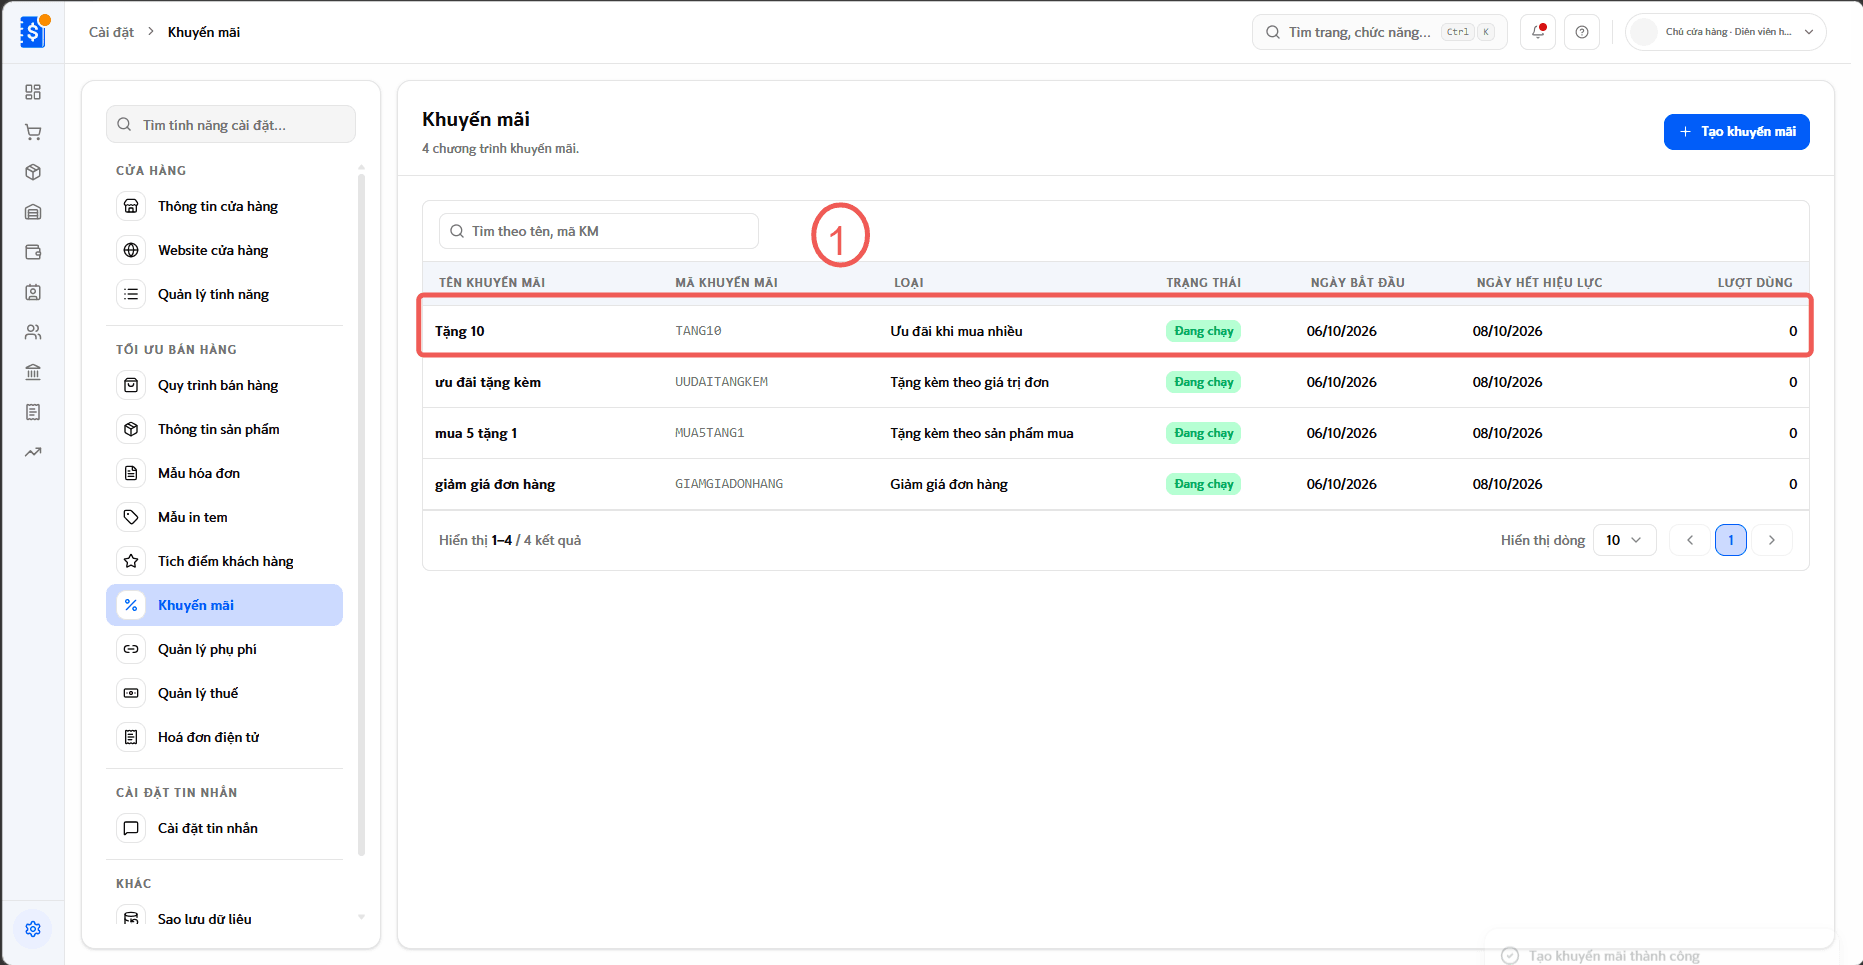Open the dashboard grid icon in left rail
This screenshot has height=965, width=1863.
(33, 92)
